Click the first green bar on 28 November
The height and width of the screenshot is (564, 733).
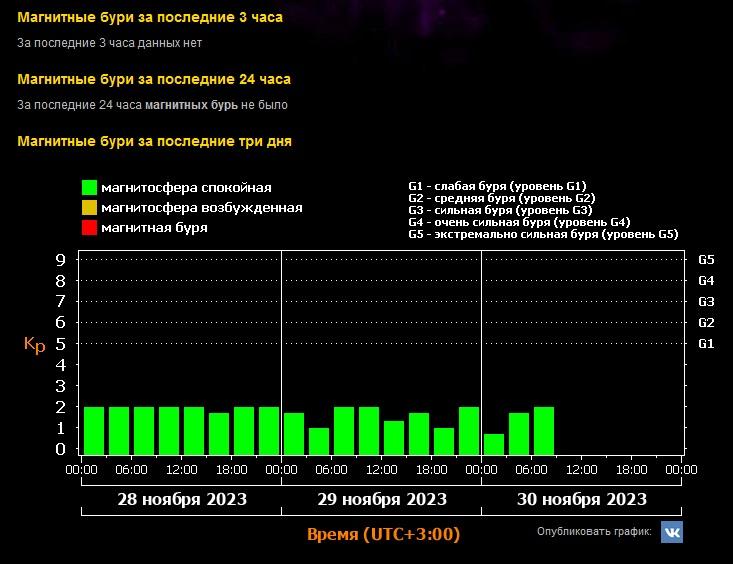[94, 431]
